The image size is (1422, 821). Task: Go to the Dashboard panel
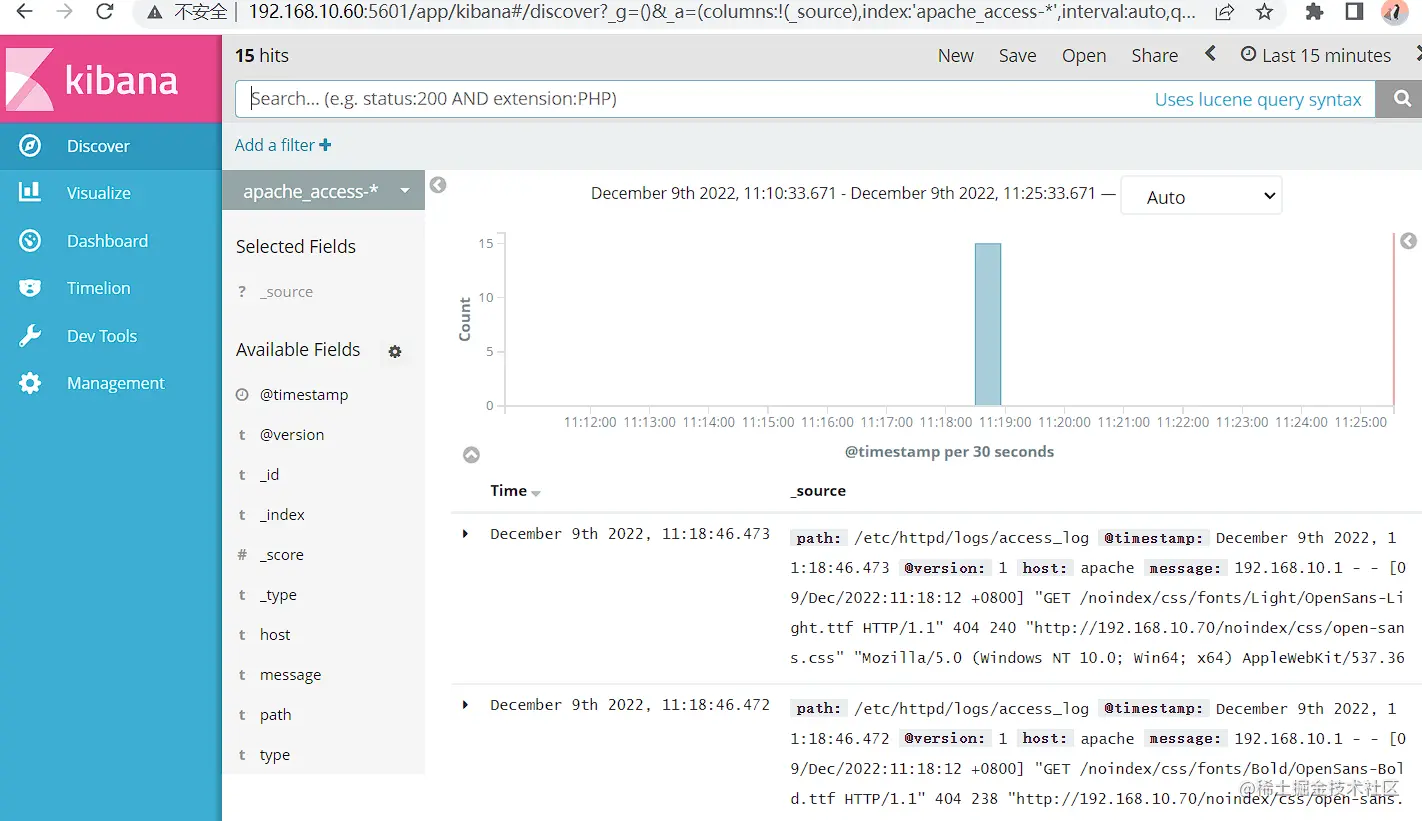(106, 240)
